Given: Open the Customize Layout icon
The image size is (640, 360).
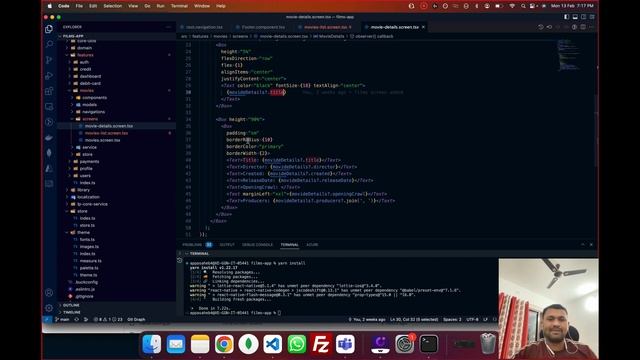Looking at the screenshot, I should click(592, 17).
